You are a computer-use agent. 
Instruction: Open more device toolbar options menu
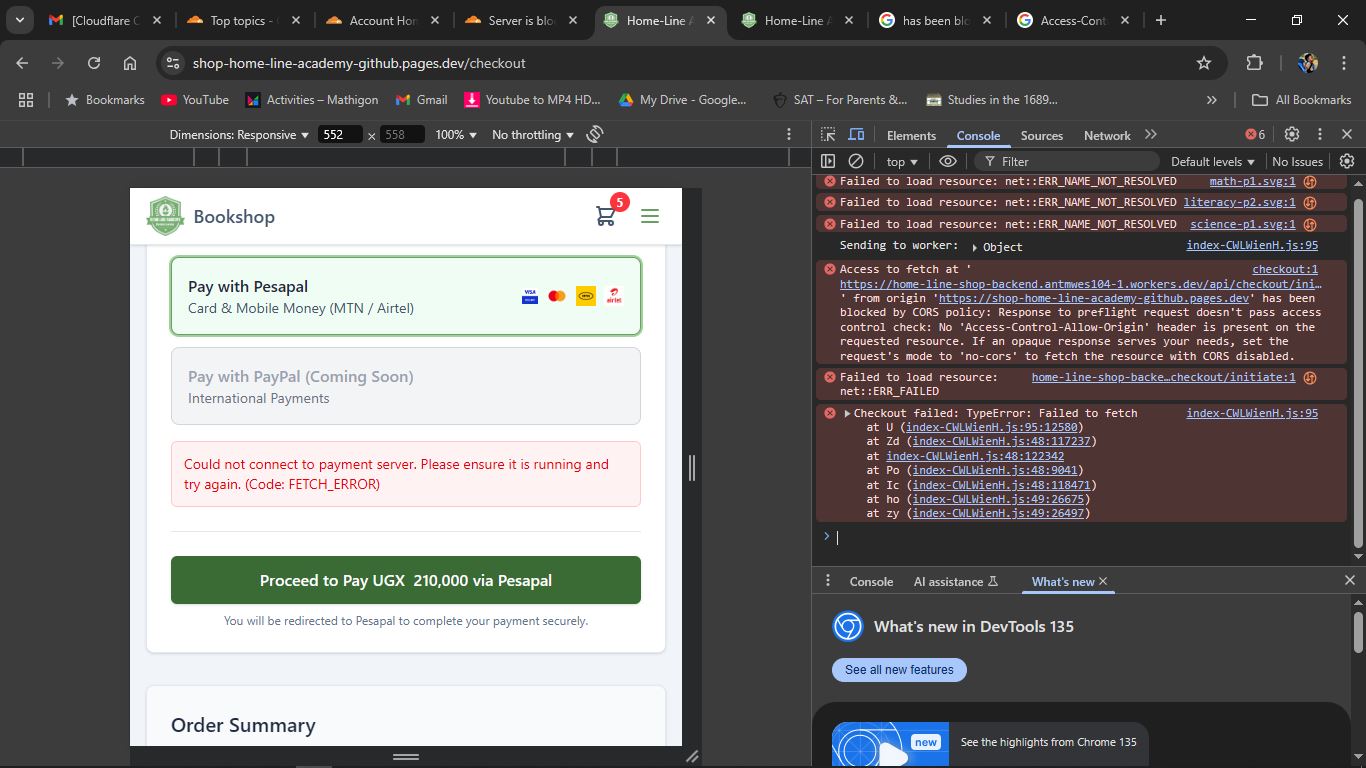pos(789,134)
